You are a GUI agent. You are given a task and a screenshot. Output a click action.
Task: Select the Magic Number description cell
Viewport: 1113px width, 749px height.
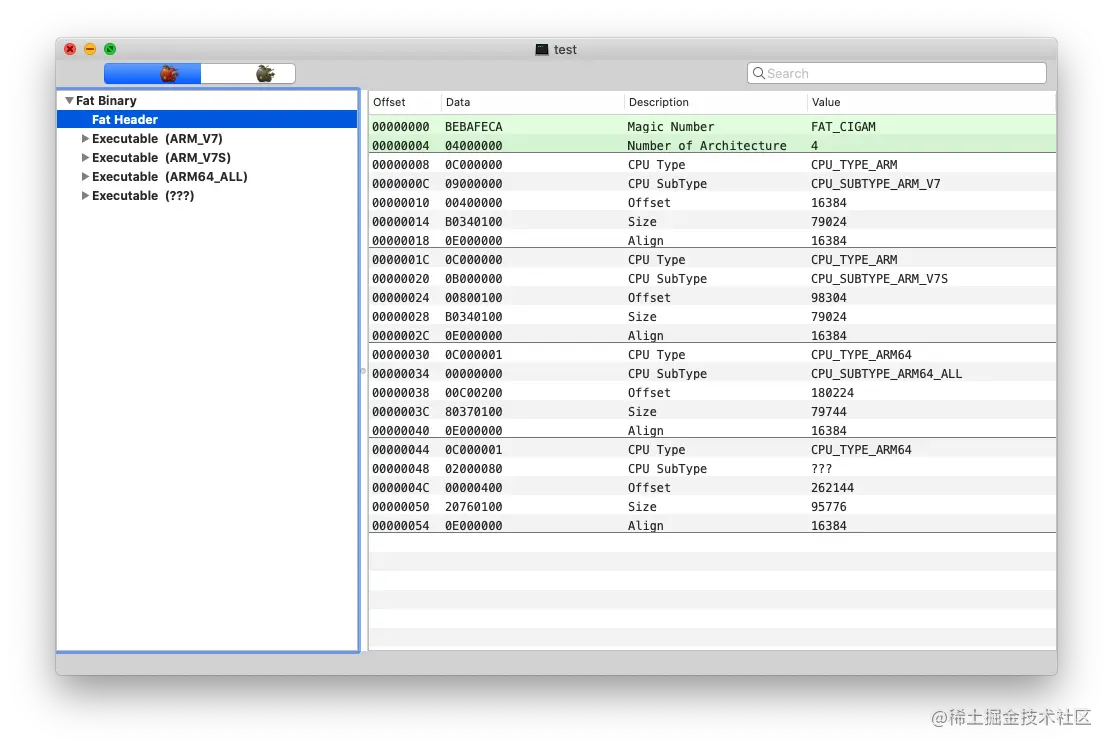pos(670,126)
